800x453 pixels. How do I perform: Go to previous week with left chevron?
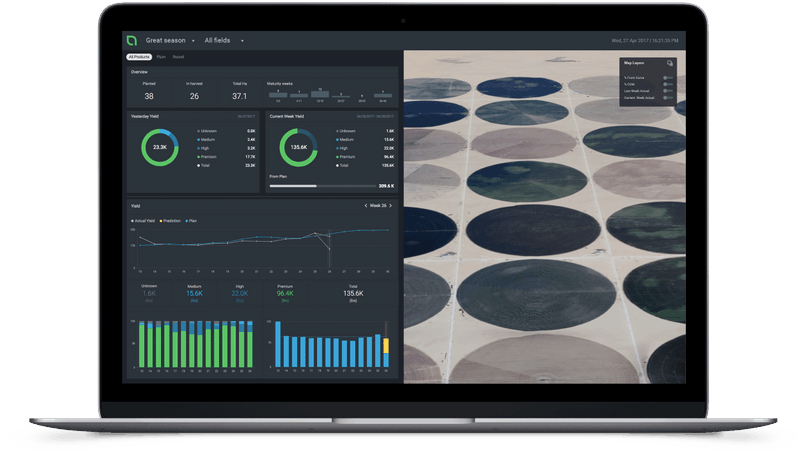tap(365, 206)
